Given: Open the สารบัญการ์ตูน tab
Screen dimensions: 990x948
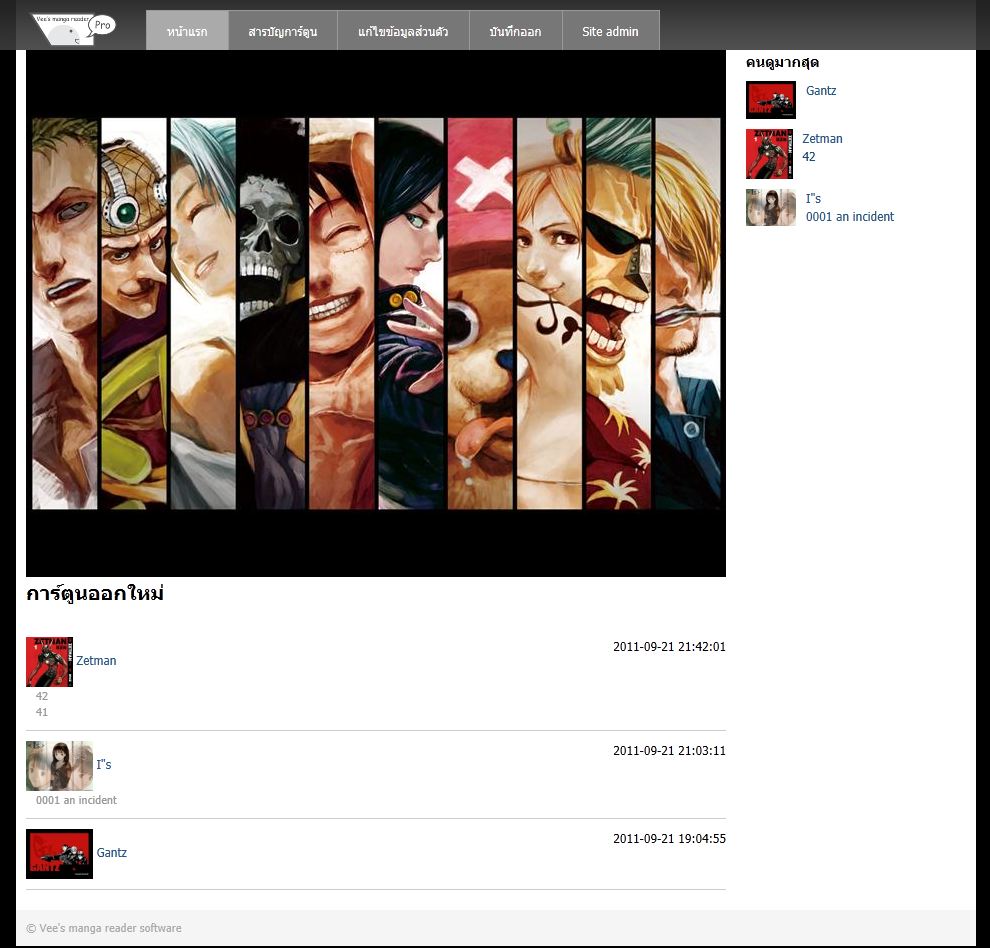Looking at the screenshot, I should tap(283, 30).
